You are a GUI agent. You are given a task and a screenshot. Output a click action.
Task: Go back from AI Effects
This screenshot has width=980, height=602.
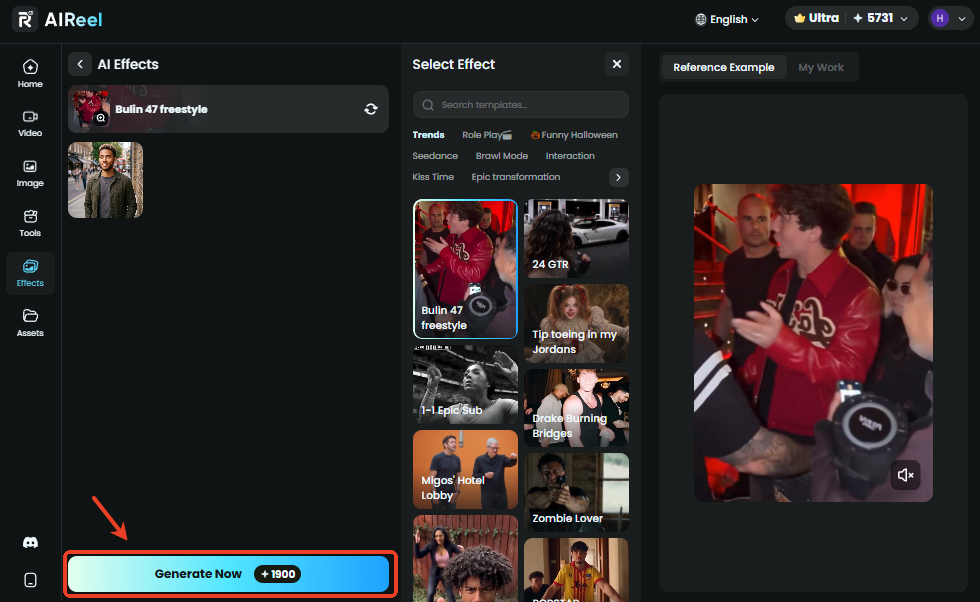pyautogui.click(x=79, y=64)
